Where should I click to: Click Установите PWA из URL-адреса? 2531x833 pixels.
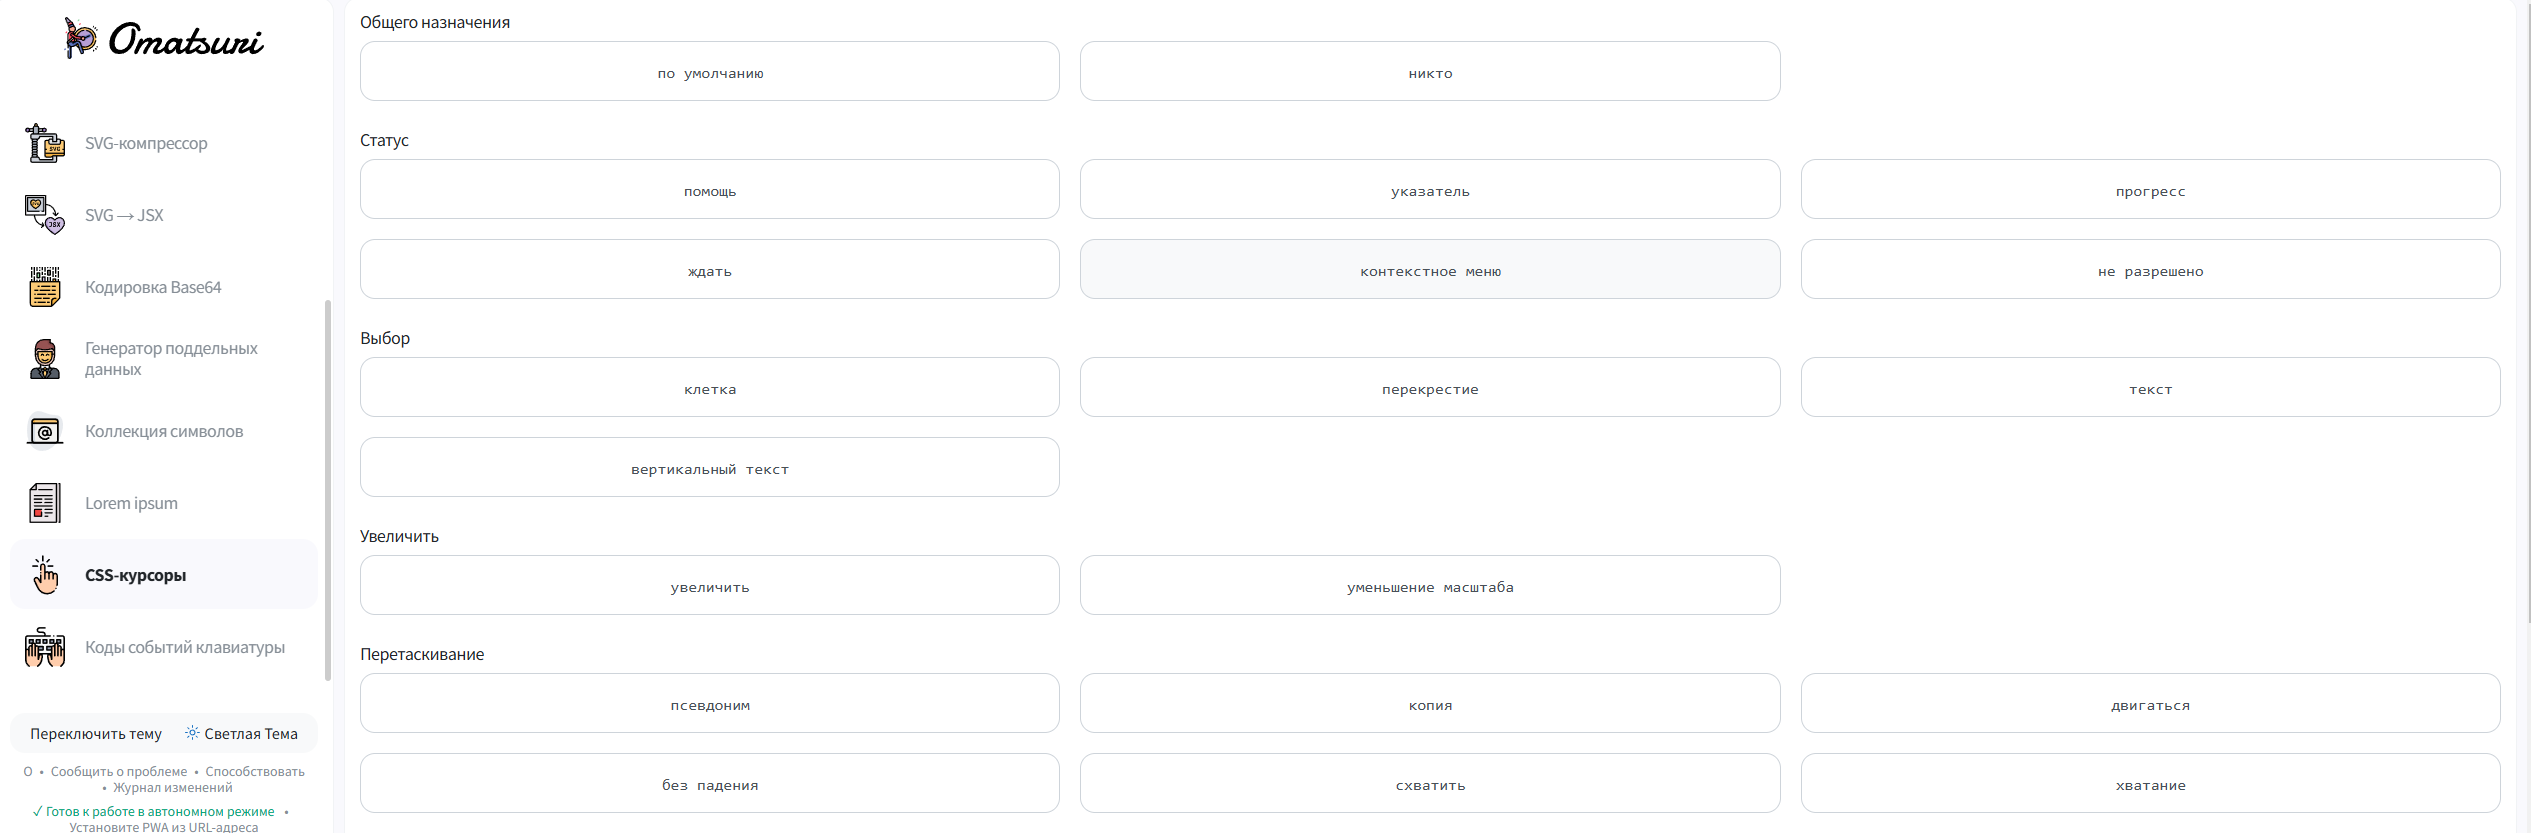click(x=164, y=827)
